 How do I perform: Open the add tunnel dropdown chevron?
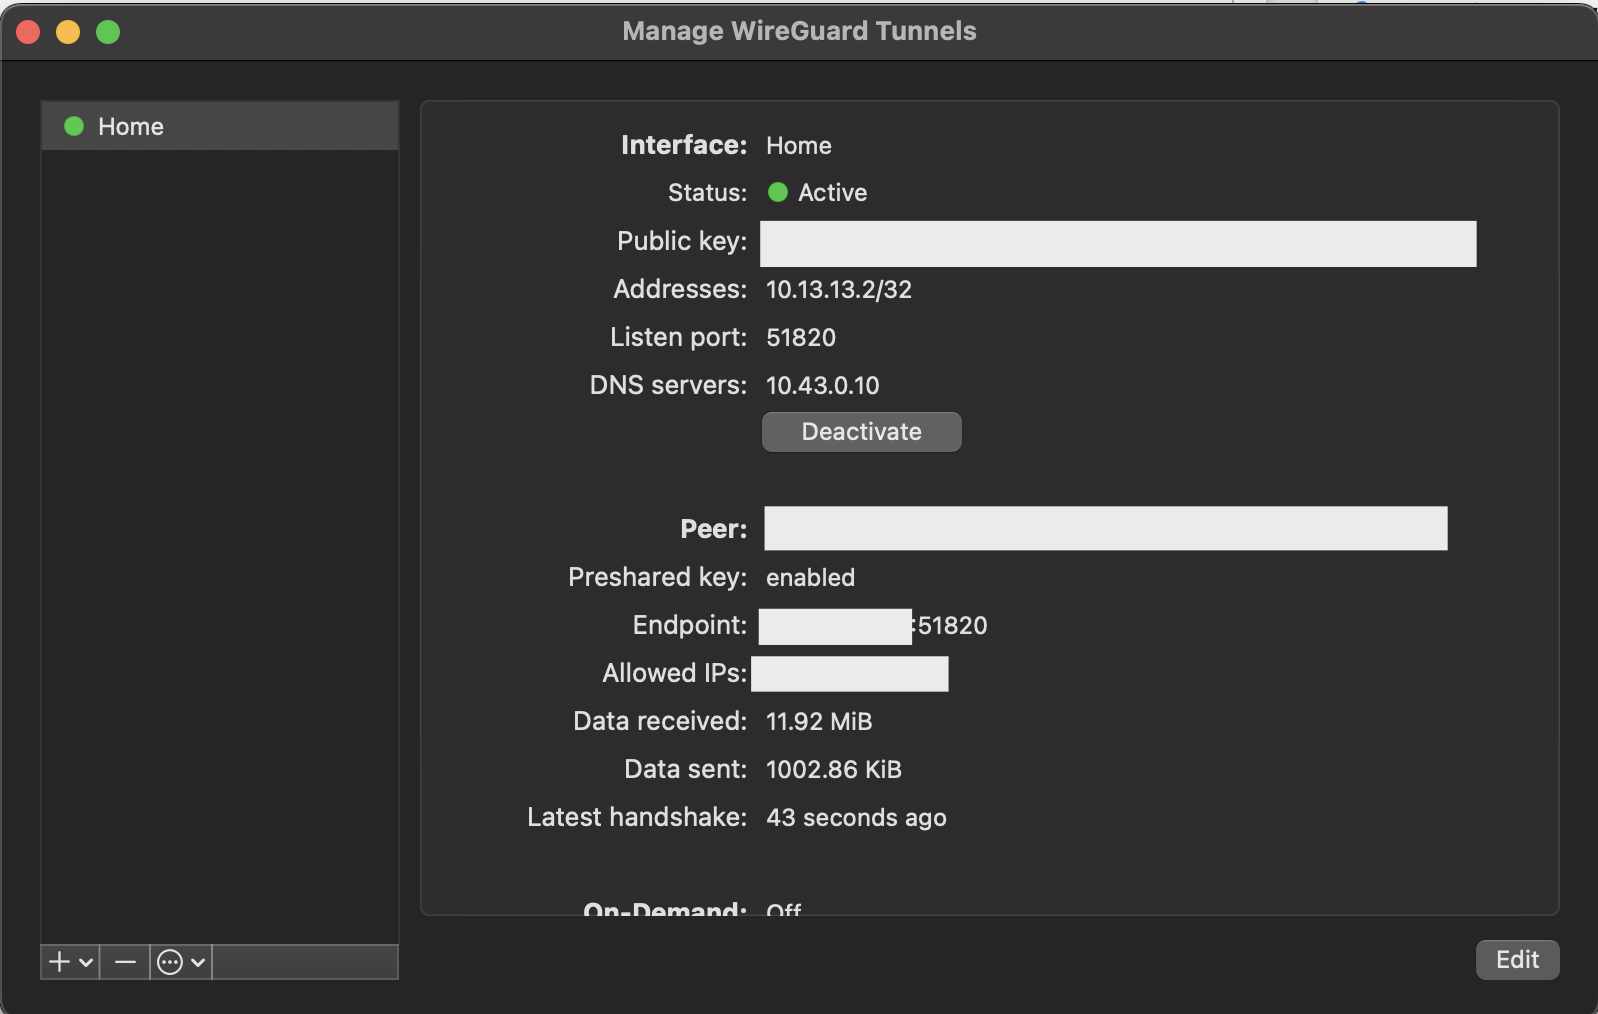click(x=86, y=962)
